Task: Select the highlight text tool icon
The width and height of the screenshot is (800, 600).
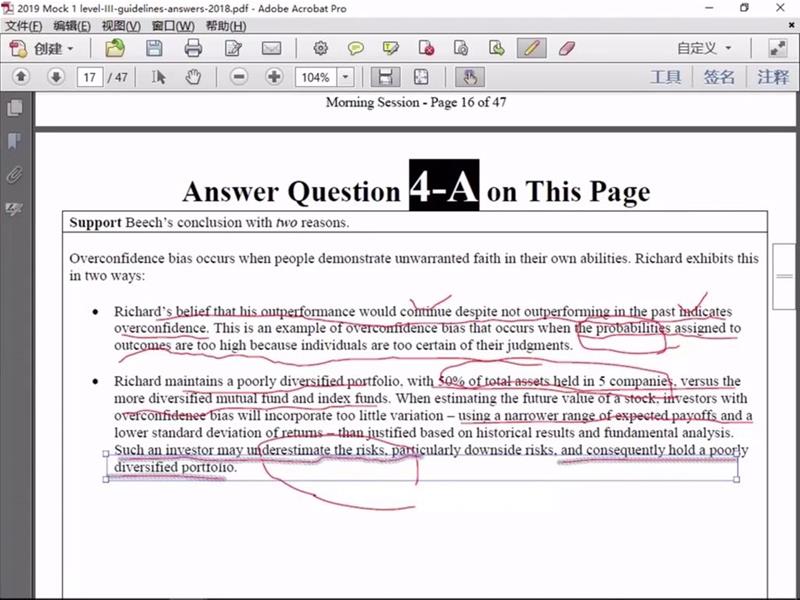Action: 391,48
